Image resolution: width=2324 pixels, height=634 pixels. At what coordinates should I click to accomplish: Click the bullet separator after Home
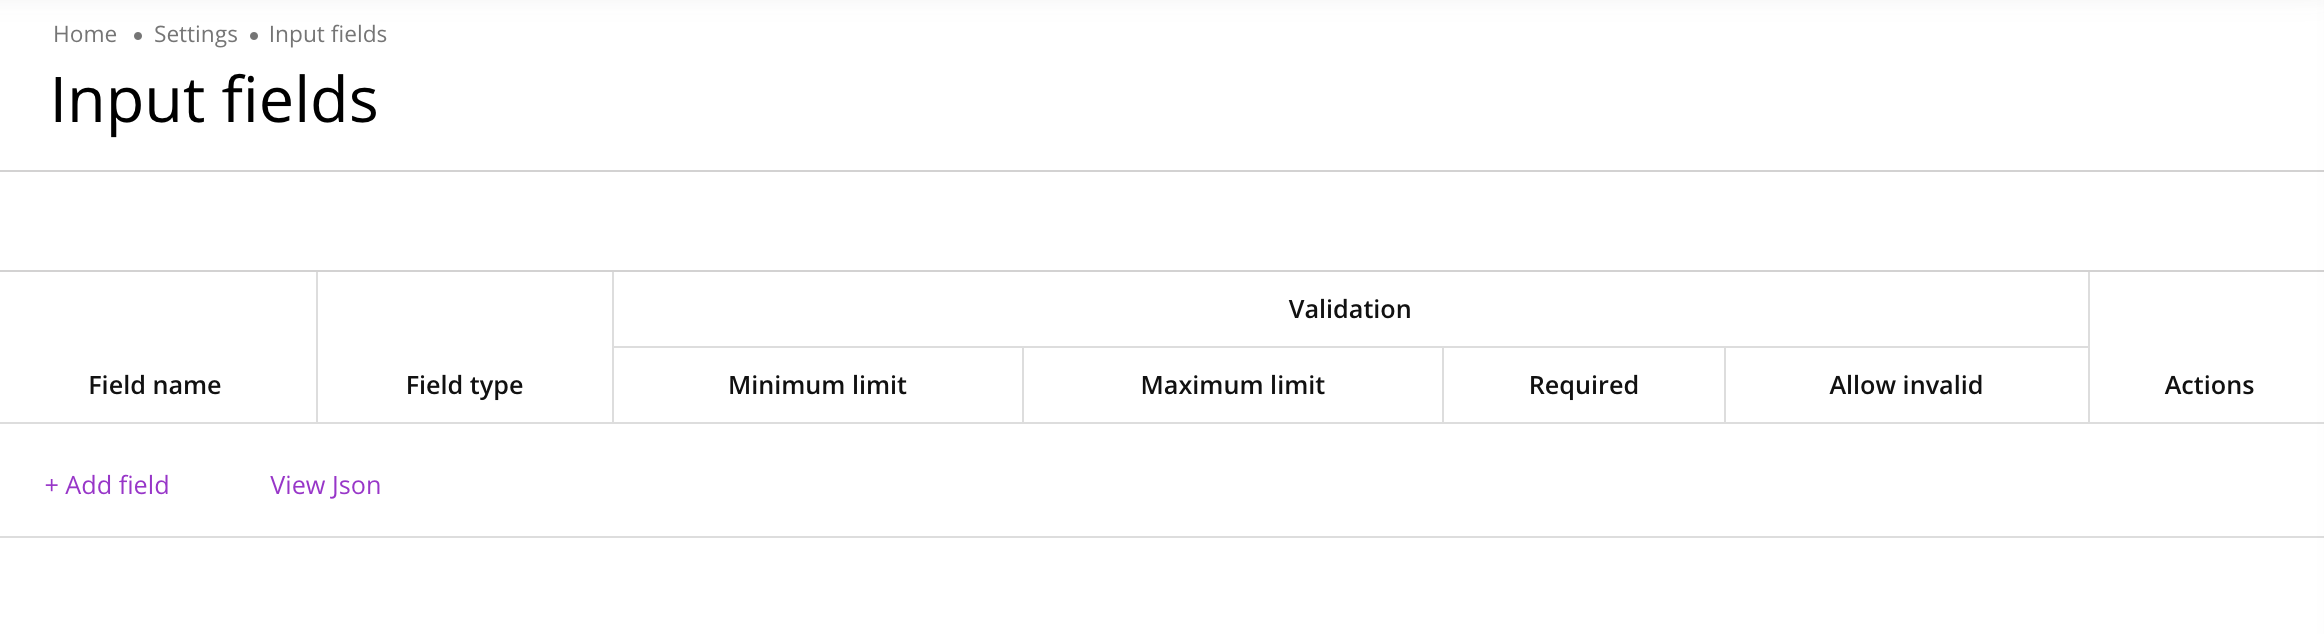[x=138, y=36]
